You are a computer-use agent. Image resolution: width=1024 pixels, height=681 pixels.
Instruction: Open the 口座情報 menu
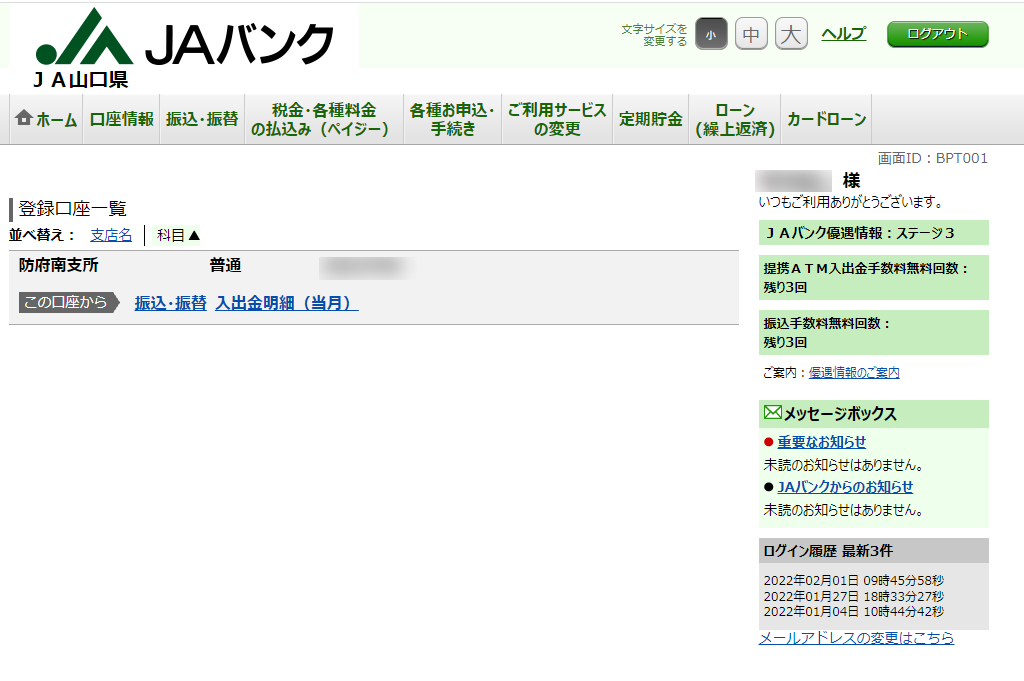(121, 119)
